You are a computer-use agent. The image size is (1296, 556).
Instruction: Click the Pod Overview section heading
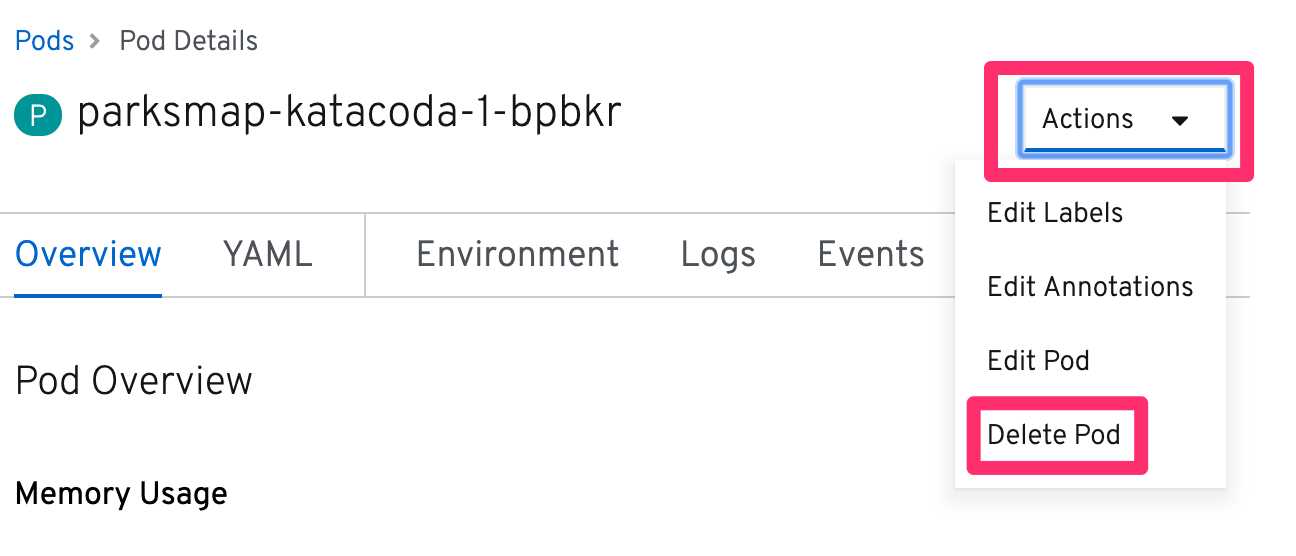point(134,381)
